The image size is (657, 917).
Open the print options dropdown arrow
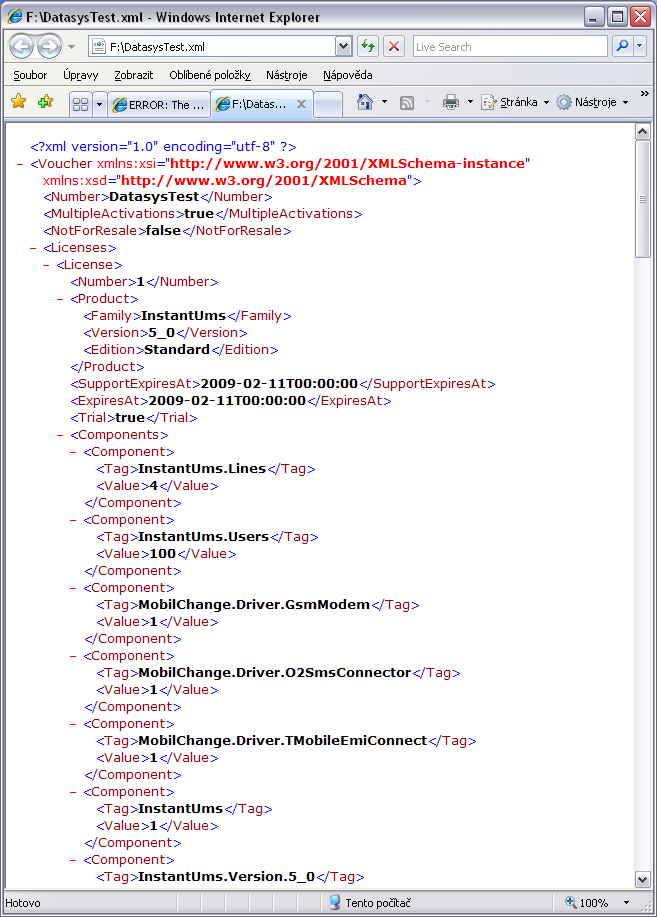(470, 102)
